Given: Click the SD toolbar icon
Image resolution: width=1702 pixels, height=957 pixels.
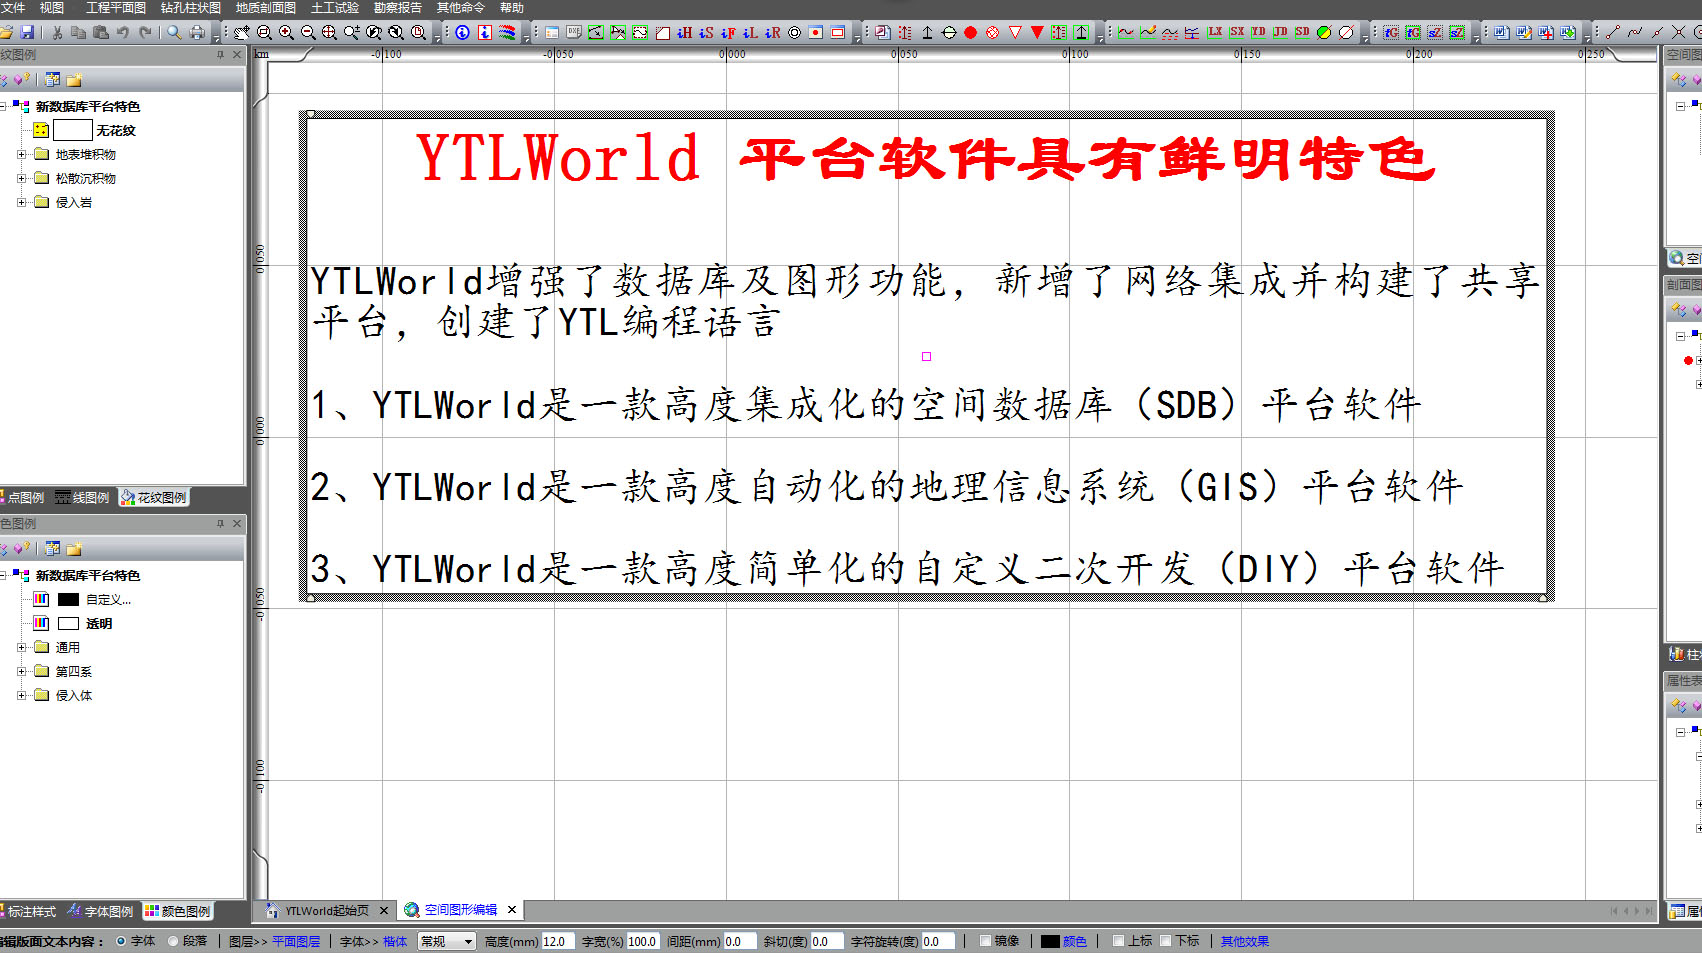Looking at the screenshot, I should click(x=1302, y=33).
